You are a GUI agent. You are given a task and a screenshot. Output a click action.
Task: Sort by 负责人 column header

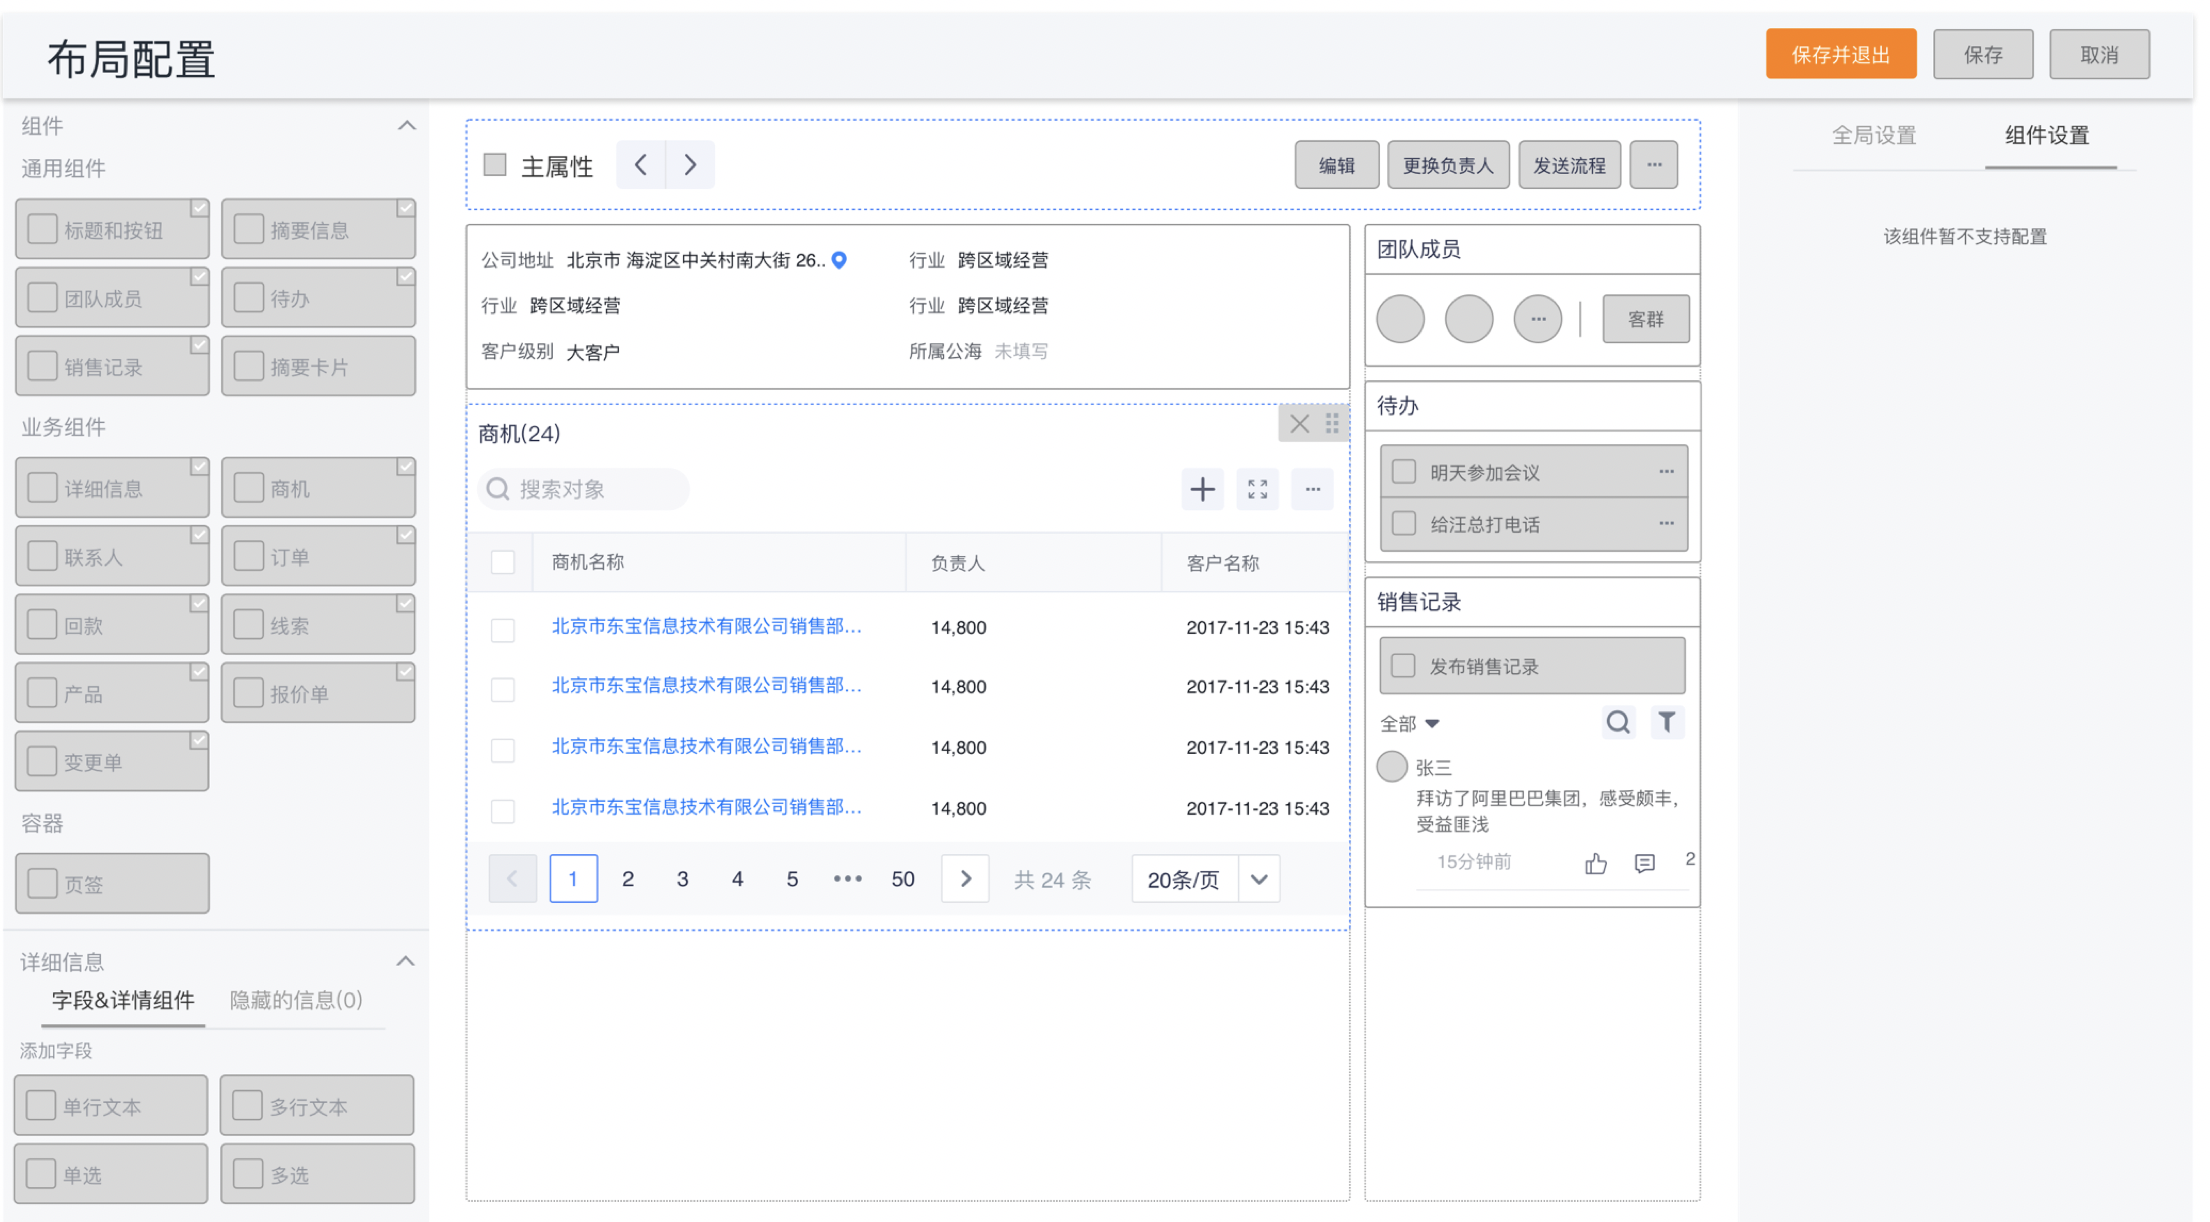click(x=958, y=563)
